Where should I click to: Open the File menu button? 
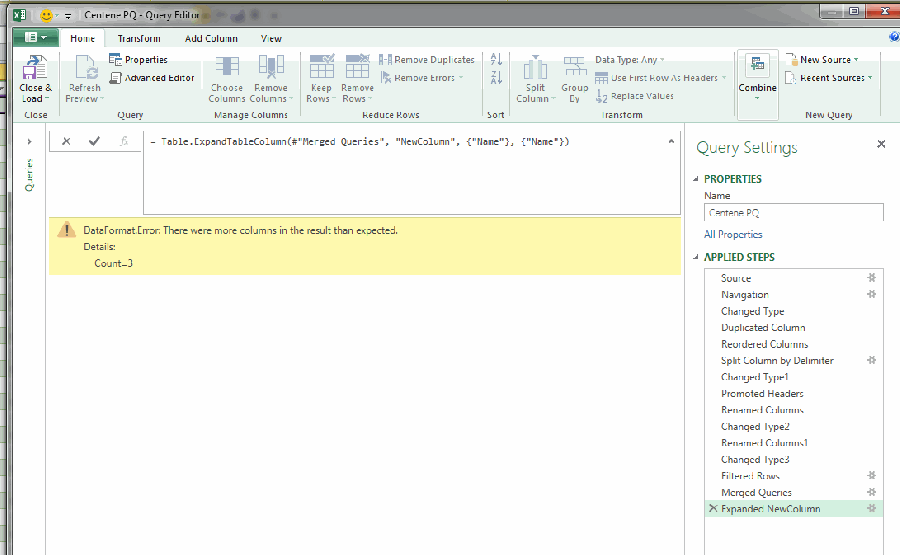[36, 37]
